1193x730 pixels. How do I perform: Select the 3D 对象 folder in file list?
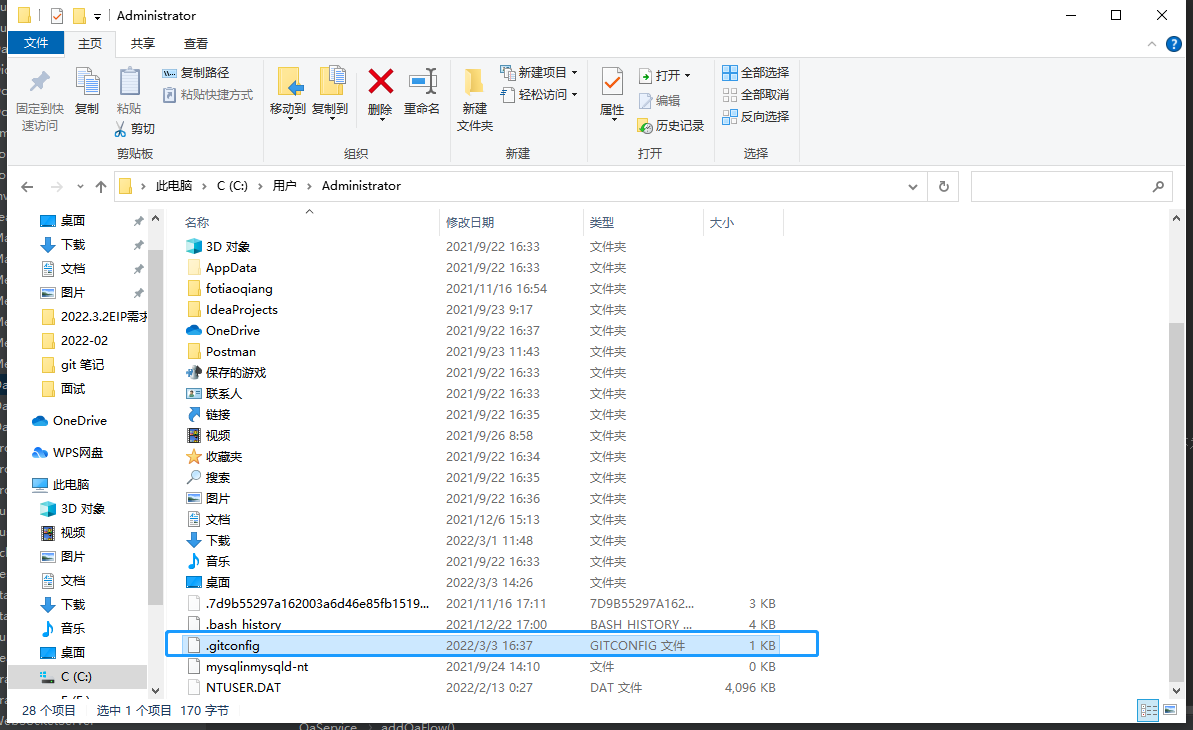228,247
